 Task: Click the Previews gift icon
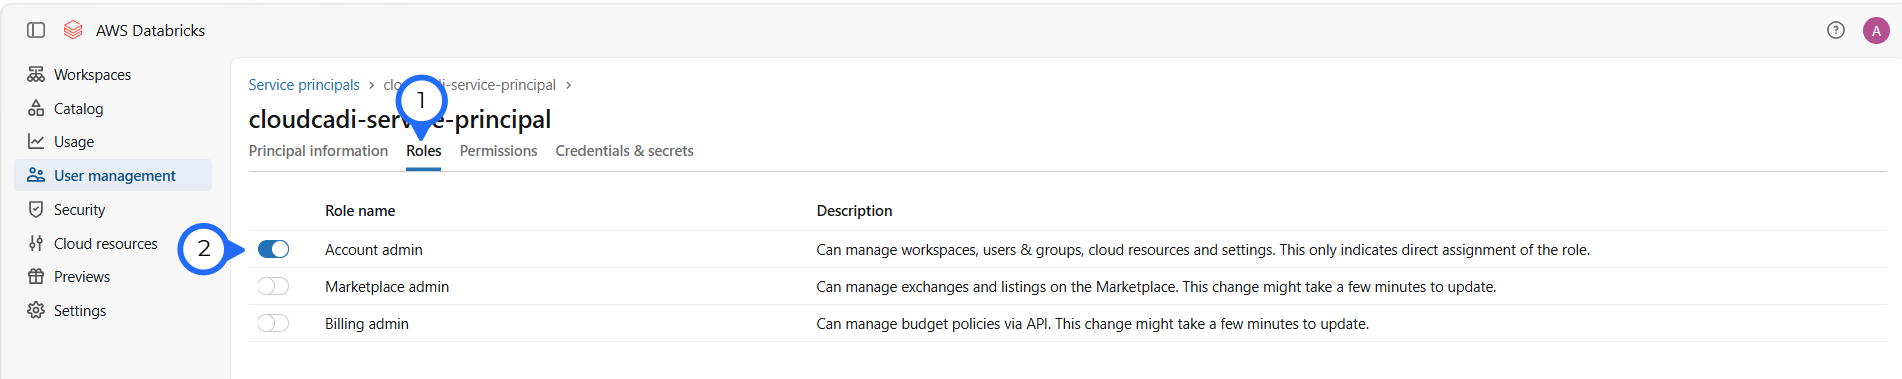[x=36, y=276]
